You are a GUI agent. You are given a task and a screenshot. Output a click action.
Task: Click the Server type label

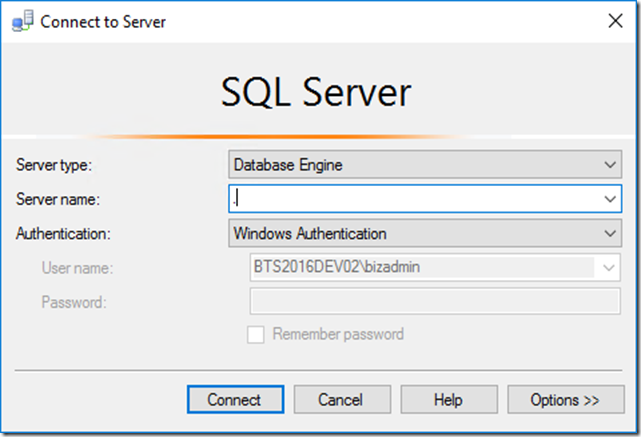click(x=54, y=165)
